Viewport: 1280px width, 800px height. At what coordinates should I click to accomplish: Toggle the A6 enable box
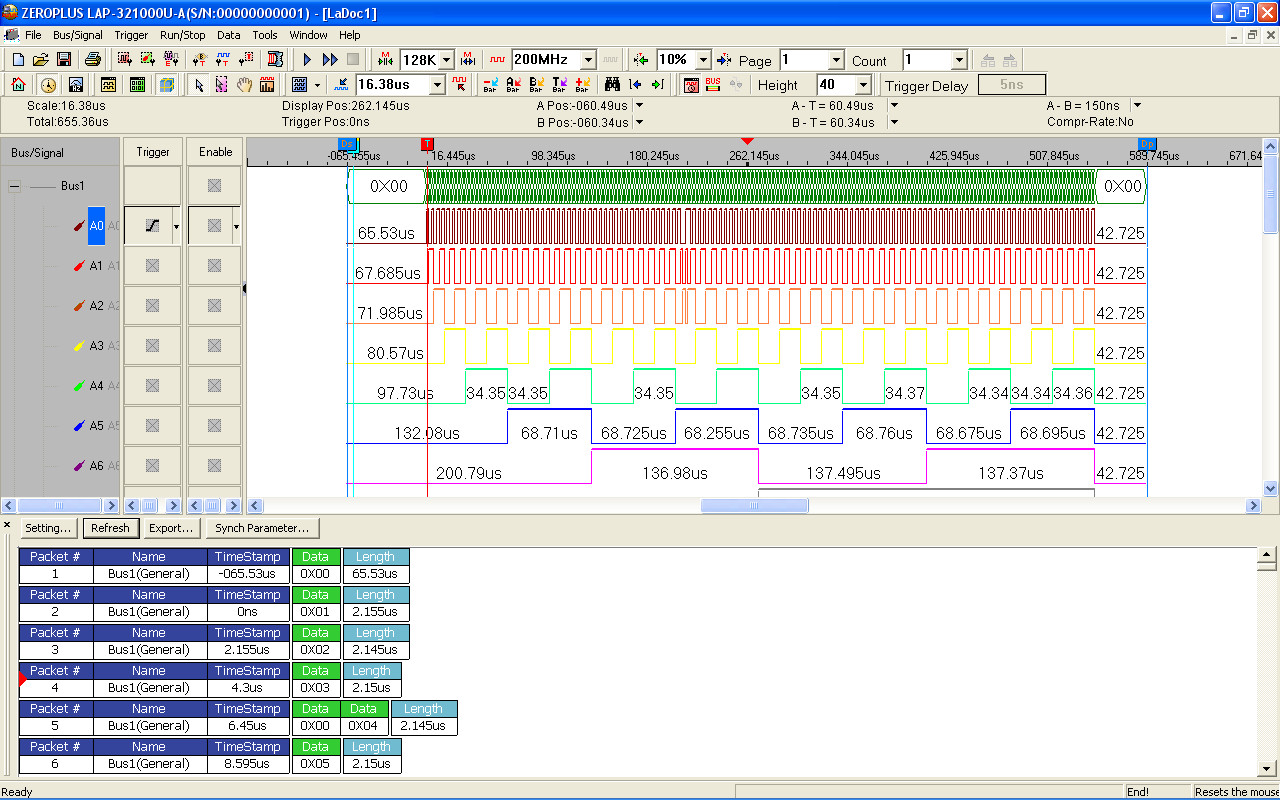214,466
